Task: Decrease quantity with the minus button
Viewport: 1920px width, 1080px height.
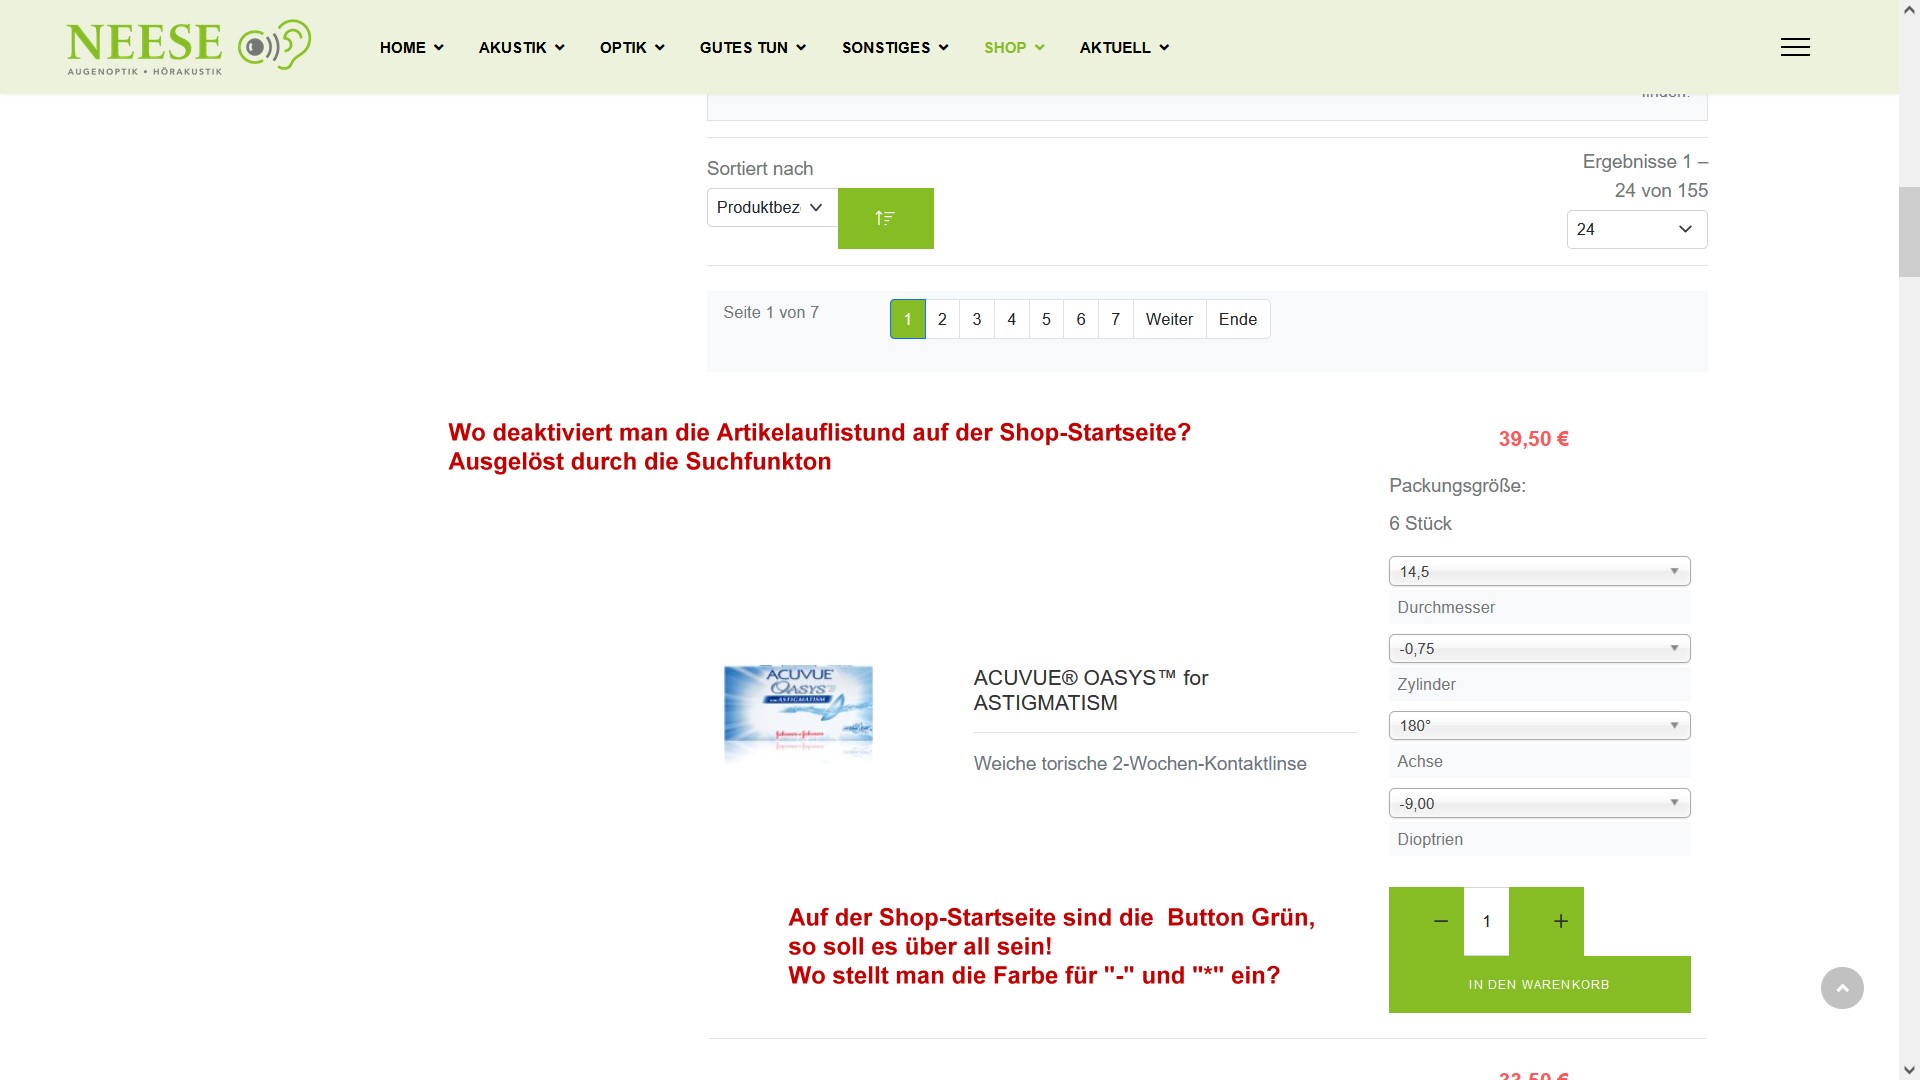Action: [x=1440, y=921]
